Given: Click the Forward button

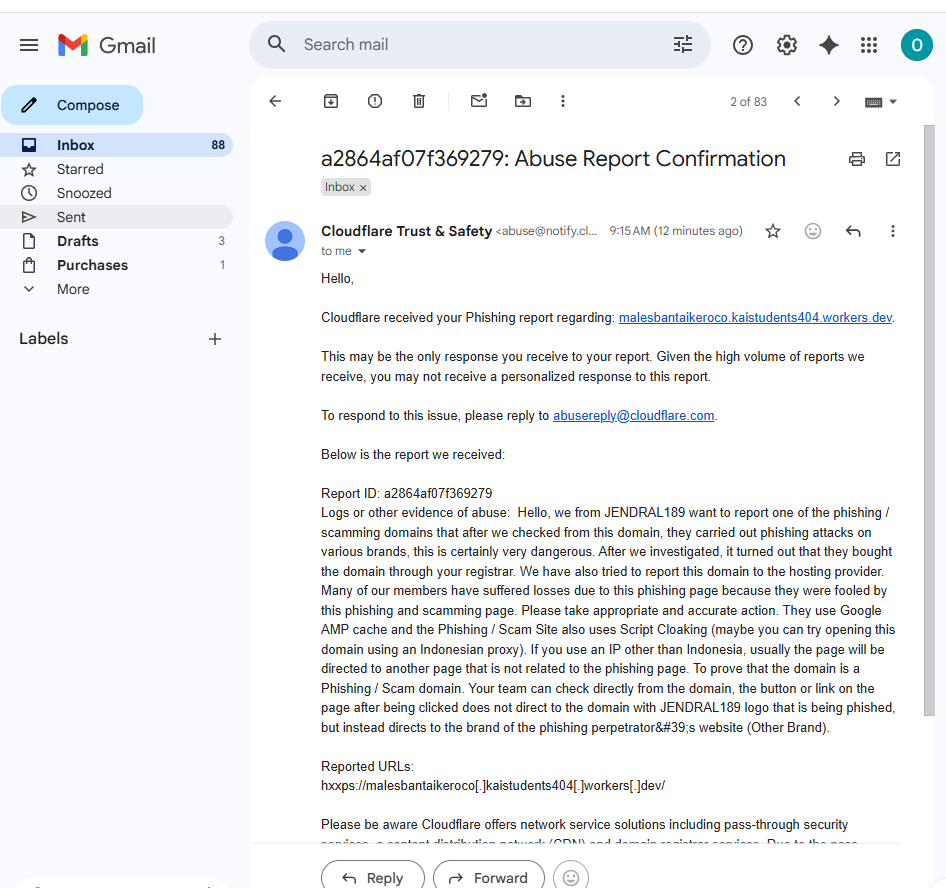Looking at the screenshot, I should pyautogui.click(x=489, y=877).
